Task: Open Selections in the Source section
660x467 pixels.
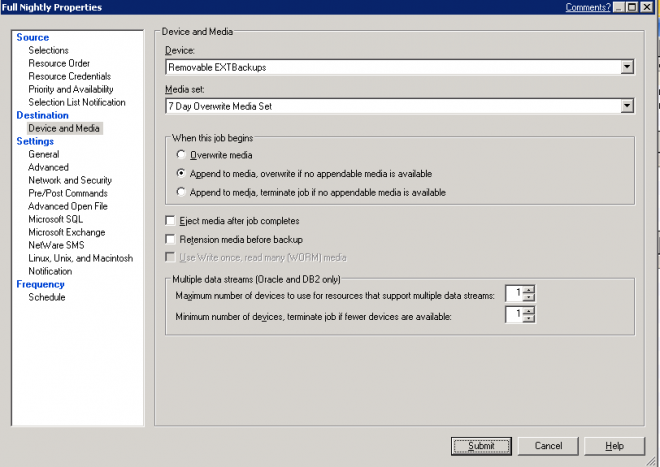Action: (x=48, y=50)
